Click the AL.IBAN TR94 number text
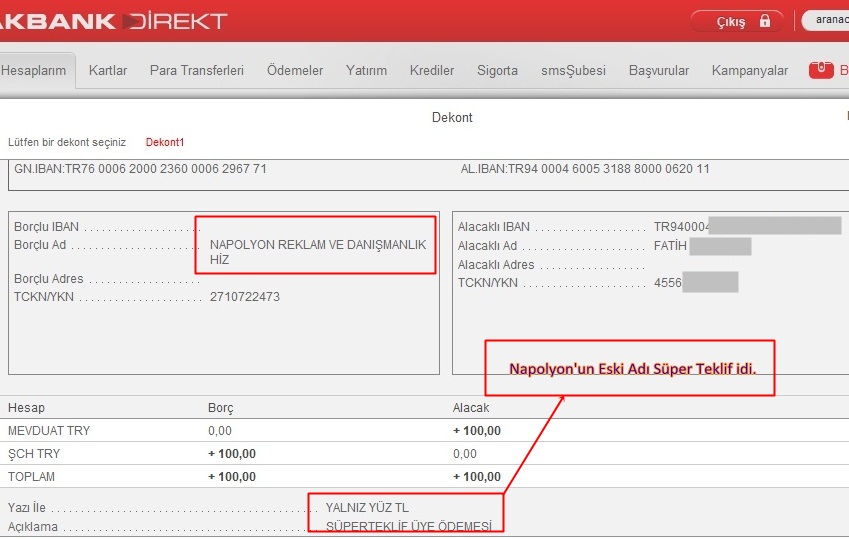Viewport: 849px width, 539px height. [585, 168]
